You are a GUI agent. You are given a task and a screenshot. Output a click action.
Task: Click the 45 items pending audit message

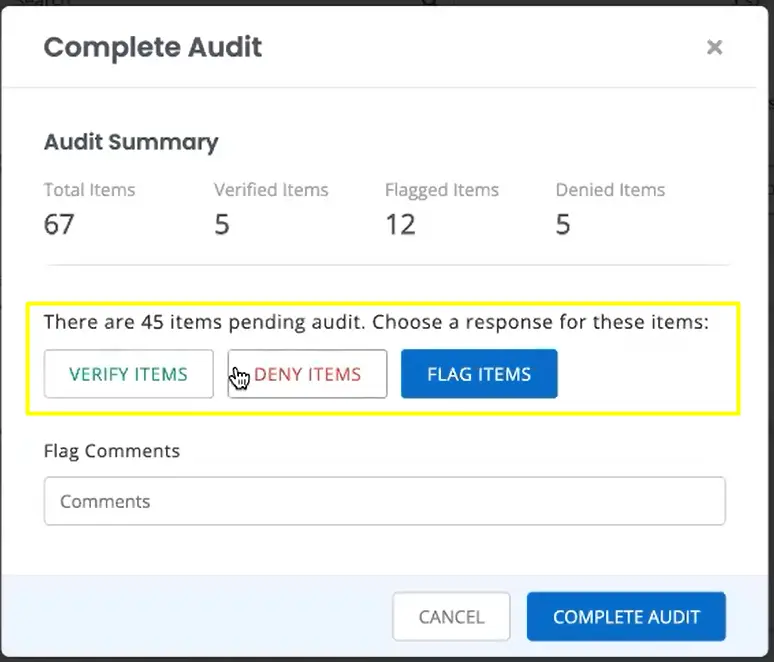coord(376,323)
